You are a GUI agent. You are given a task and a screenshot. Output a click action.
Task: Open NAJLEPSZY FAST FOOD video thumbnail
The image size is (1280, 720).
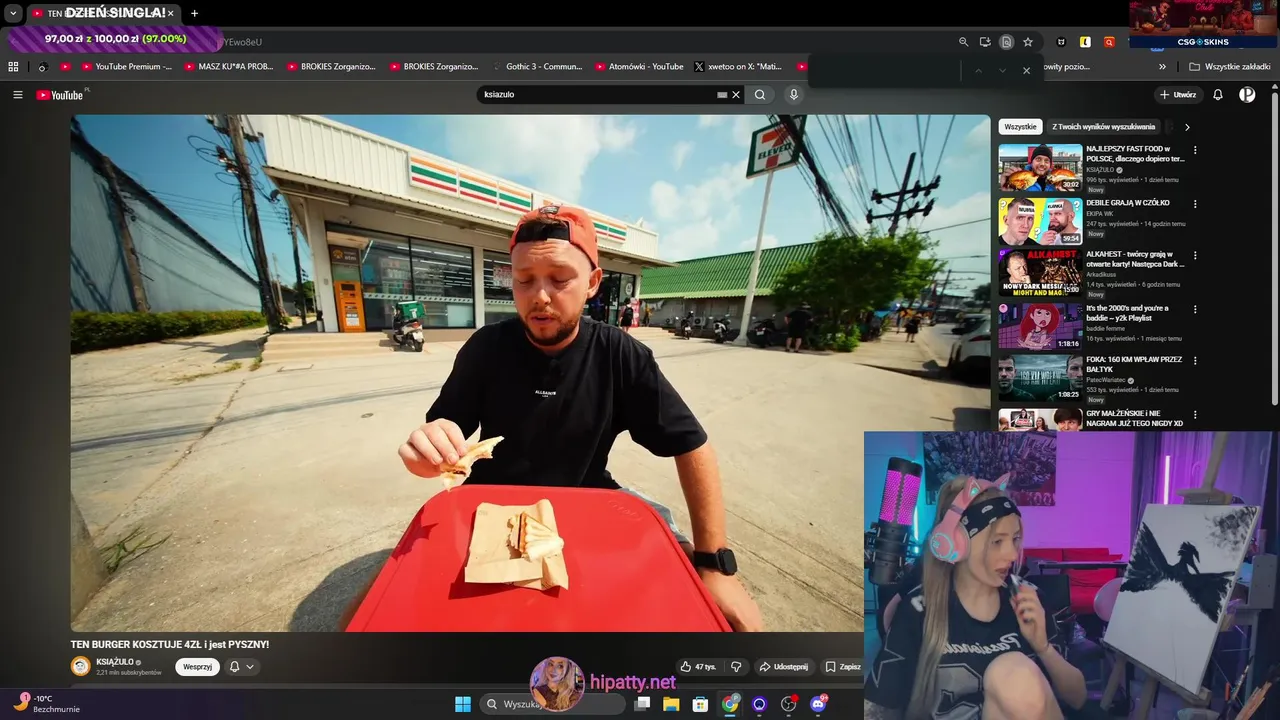[x=1040, y=168]
